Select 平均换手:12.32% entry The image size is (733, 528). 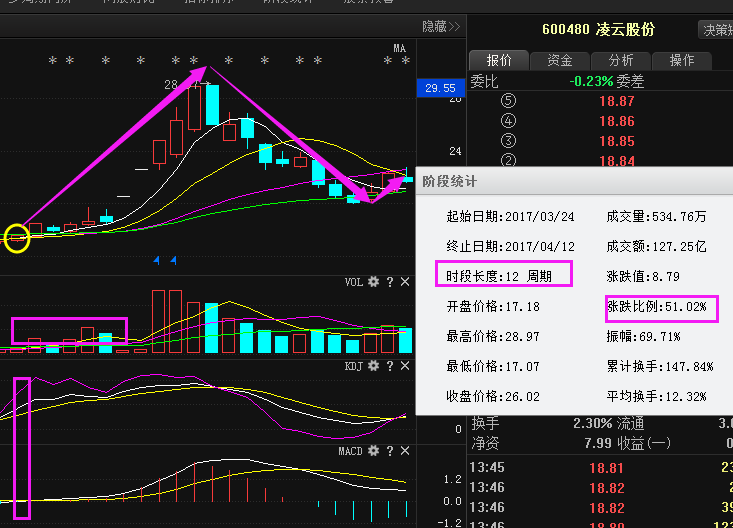click(656, 397)
